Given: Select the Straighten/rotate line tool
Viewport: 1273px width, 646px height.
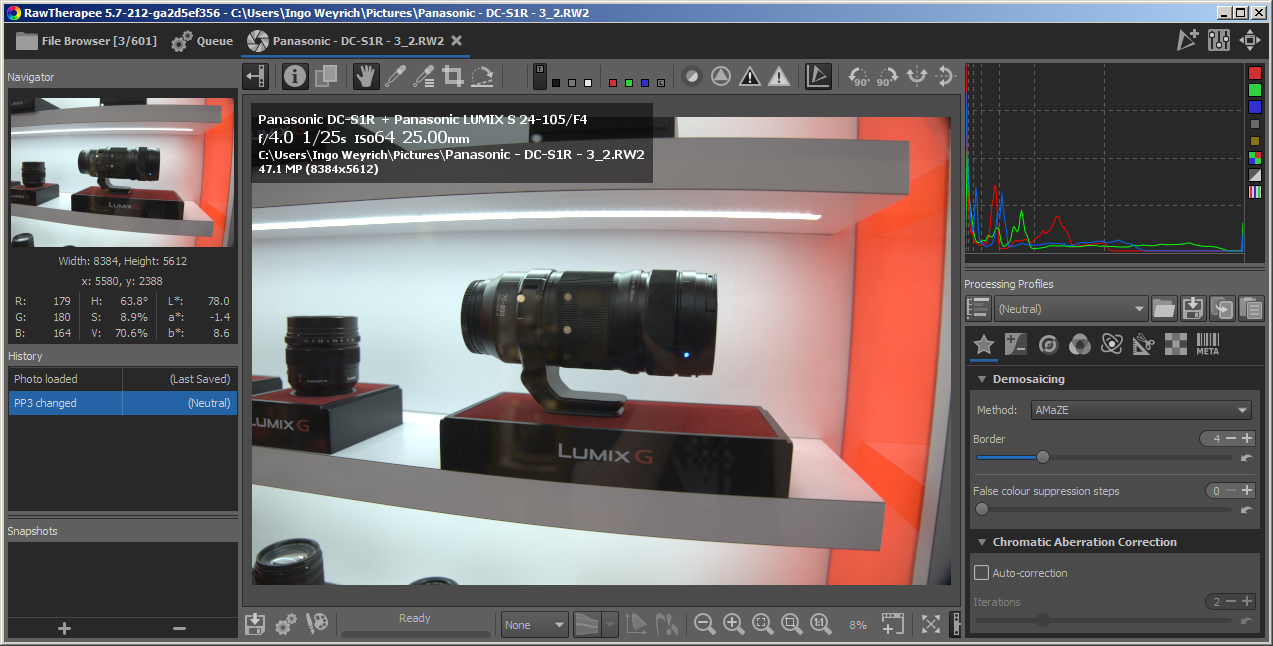Looking at the screenshot, I should click(482, 76).
